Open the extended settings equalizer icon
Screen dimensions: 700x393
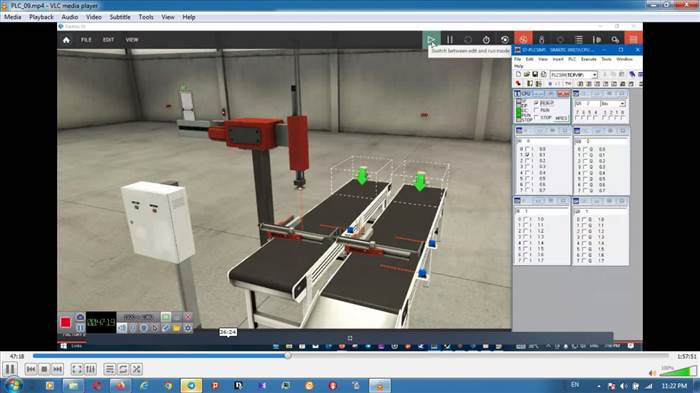click(90, 369)
